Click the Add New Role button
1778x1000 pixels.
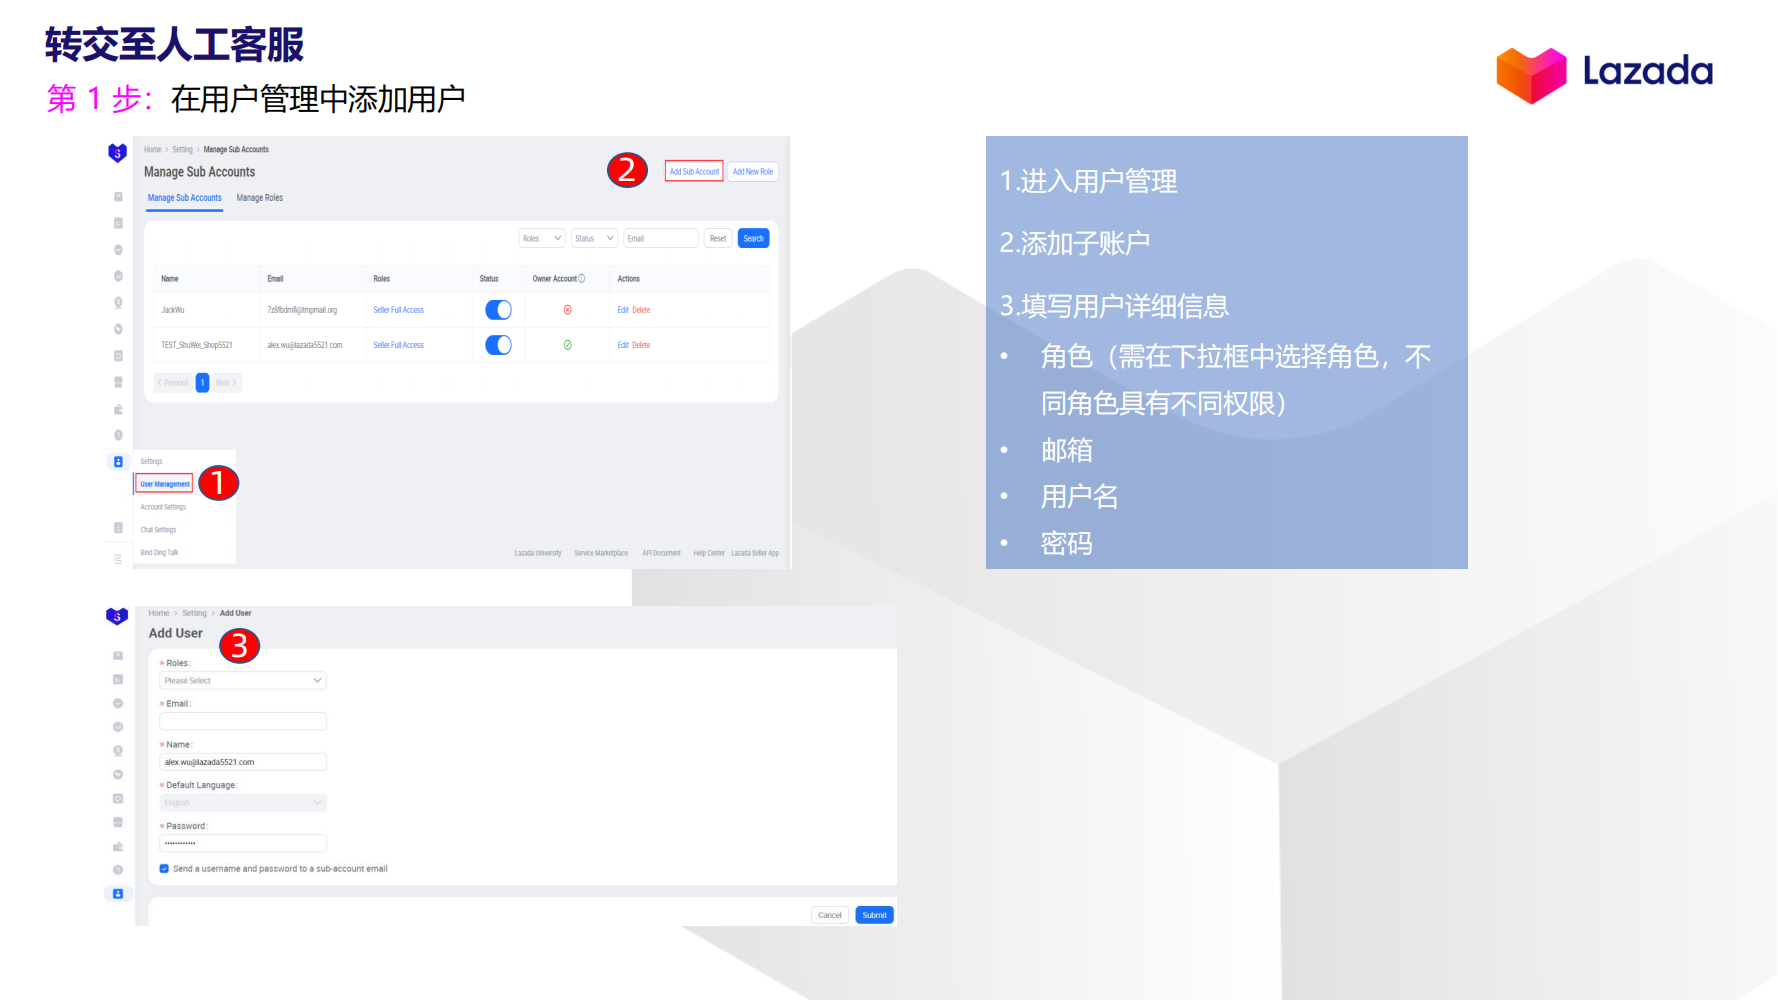753,172
